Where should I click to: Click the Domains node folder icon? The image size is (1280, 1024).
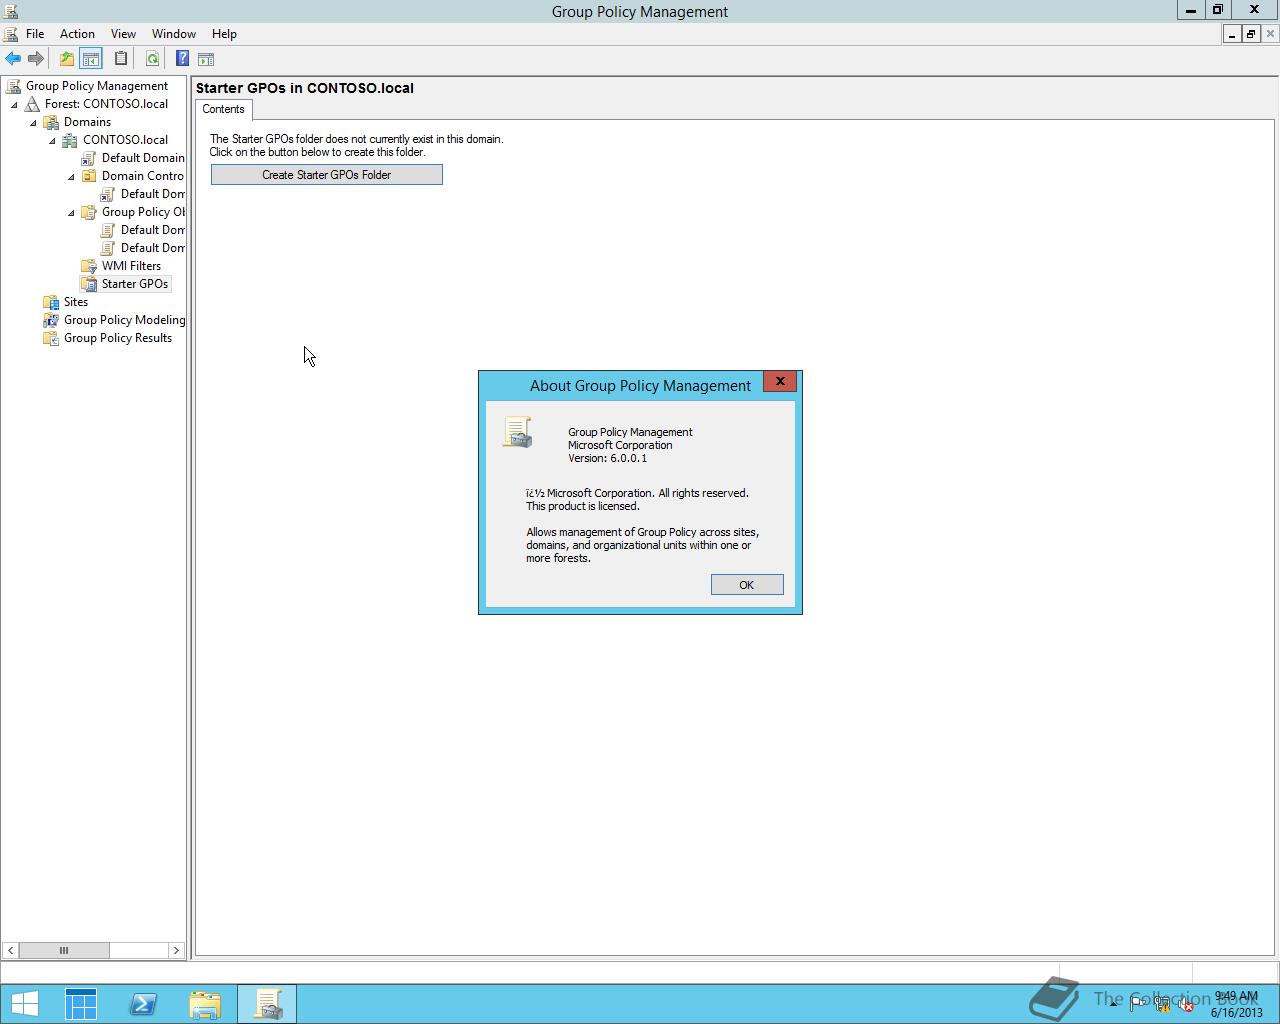click(52, 122)
